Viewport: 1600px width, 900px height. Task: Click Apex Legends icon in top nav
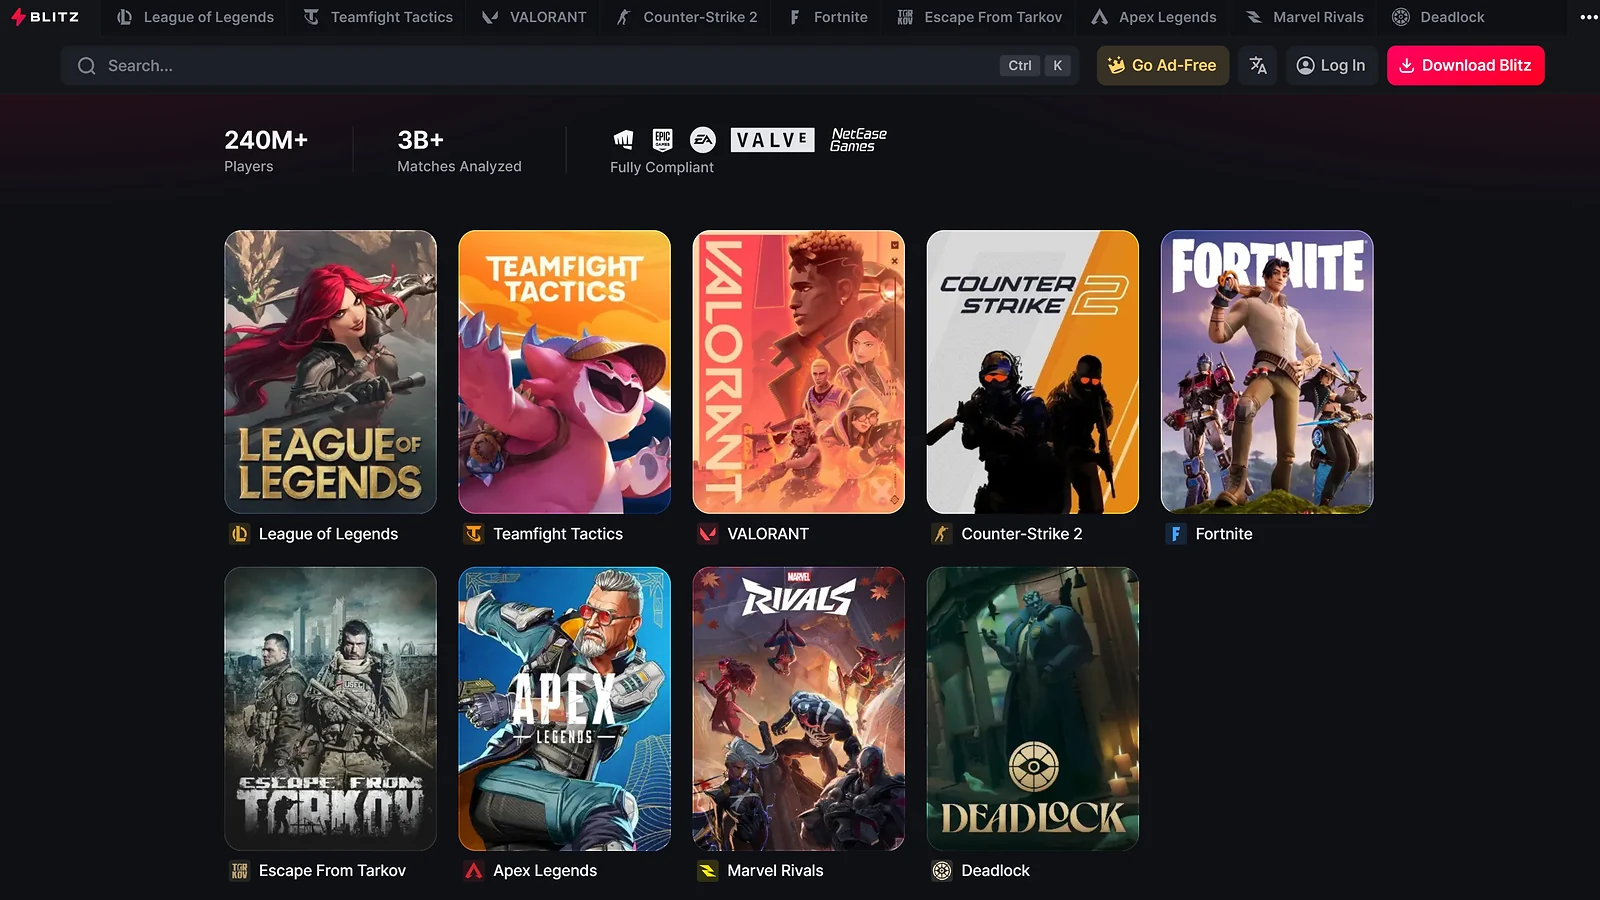1099,17
